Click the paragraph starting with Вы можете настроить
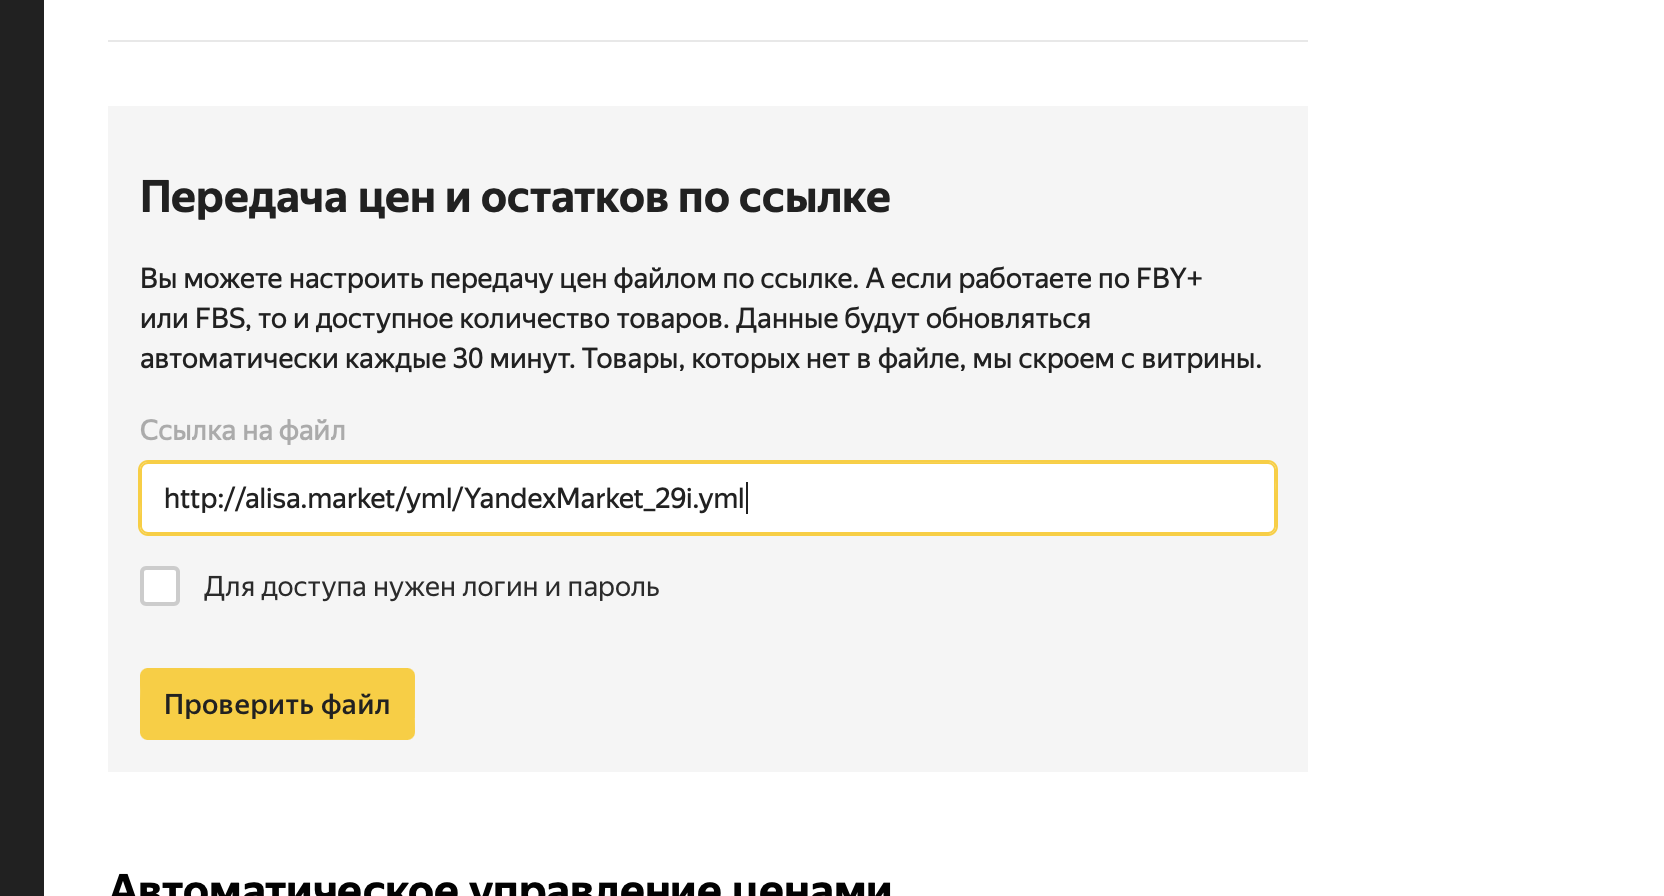Screen dimensions: 1664x896 [701, 318]
